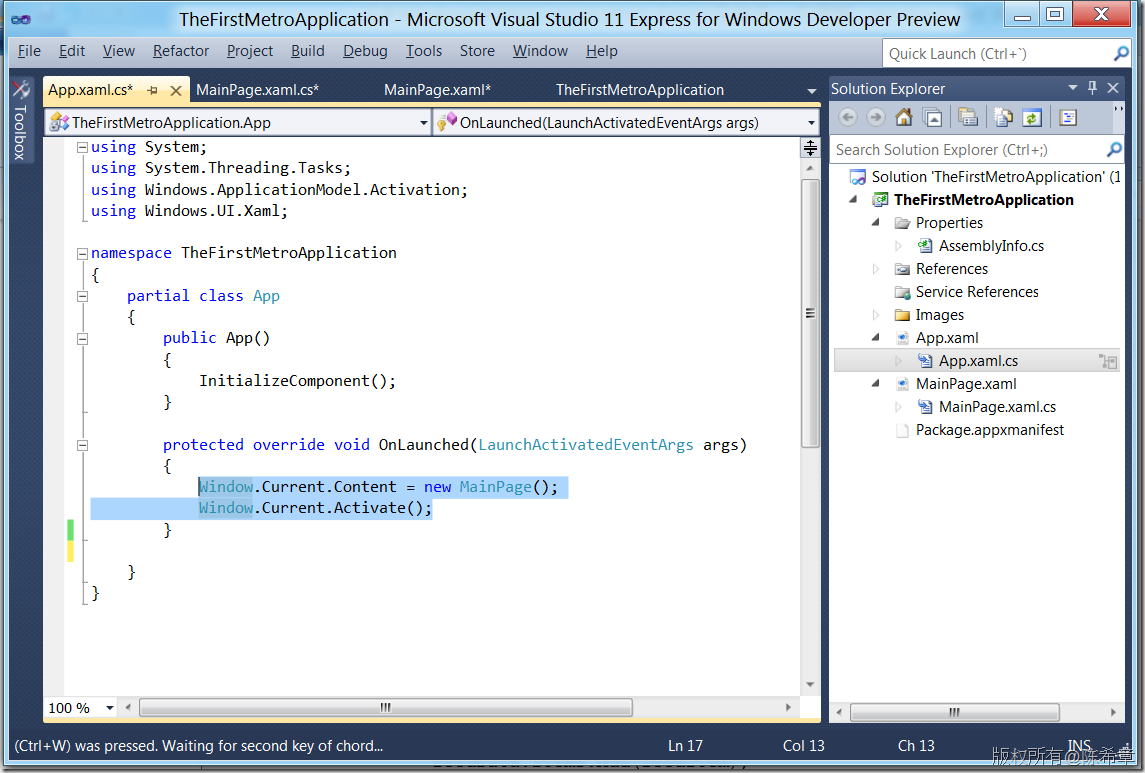Image resolution: width=1145 pixels, height=773 pixels.
Task: Open the Toolbox side tab
Action: [x=20, y=120]
